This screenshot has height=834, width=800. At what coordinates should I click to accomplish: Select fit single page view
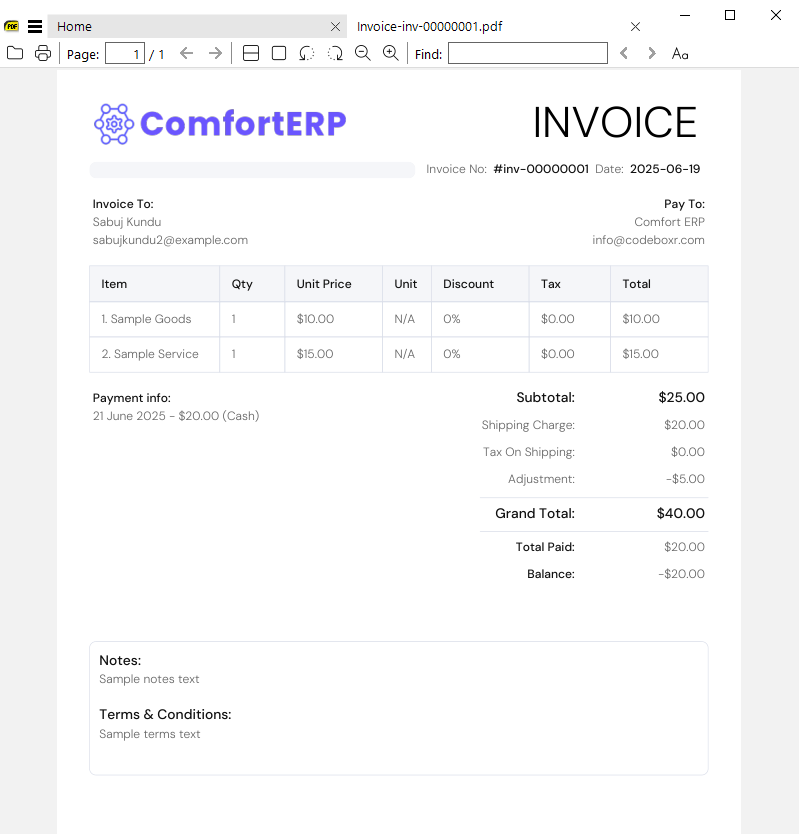point(279,53)
